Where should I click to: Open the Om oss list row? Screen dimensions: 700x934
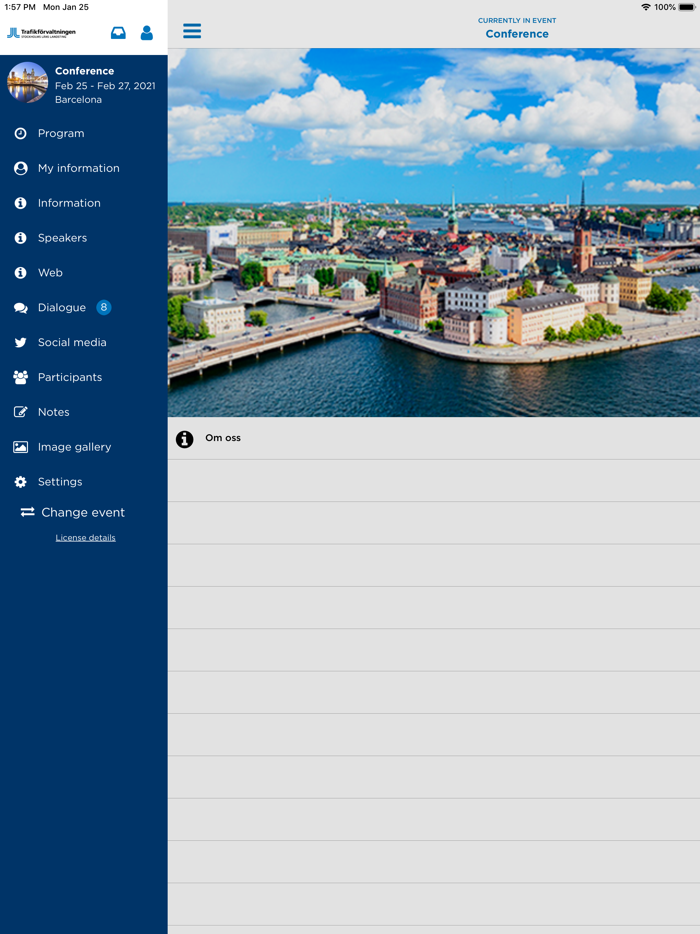(433, 439)
